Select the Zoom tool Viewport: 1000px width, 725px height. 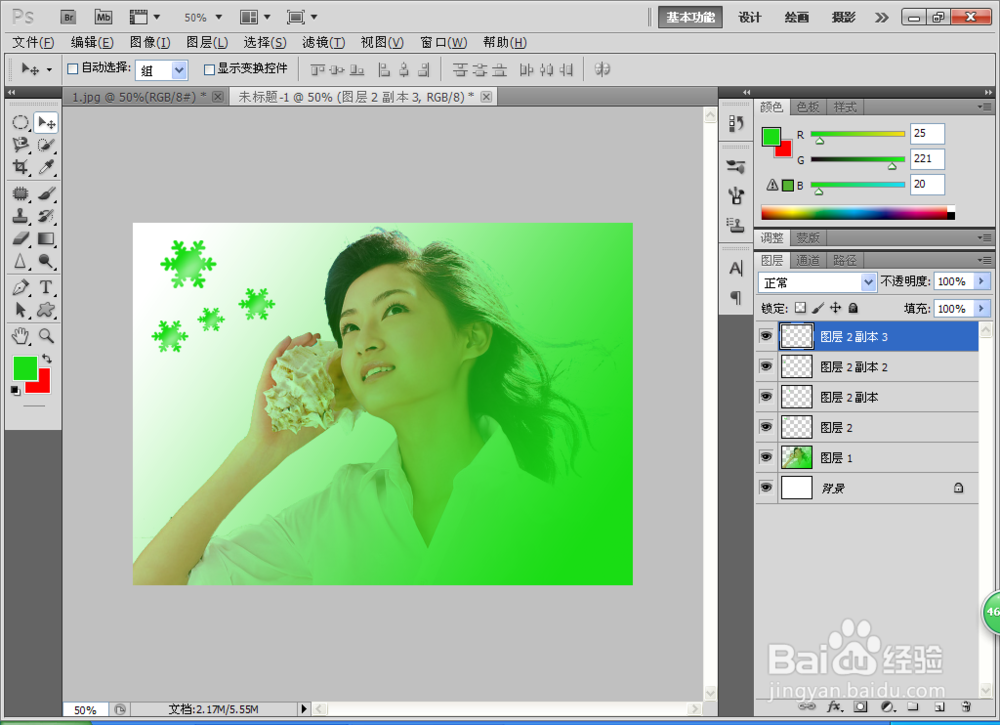coord(46,335)
